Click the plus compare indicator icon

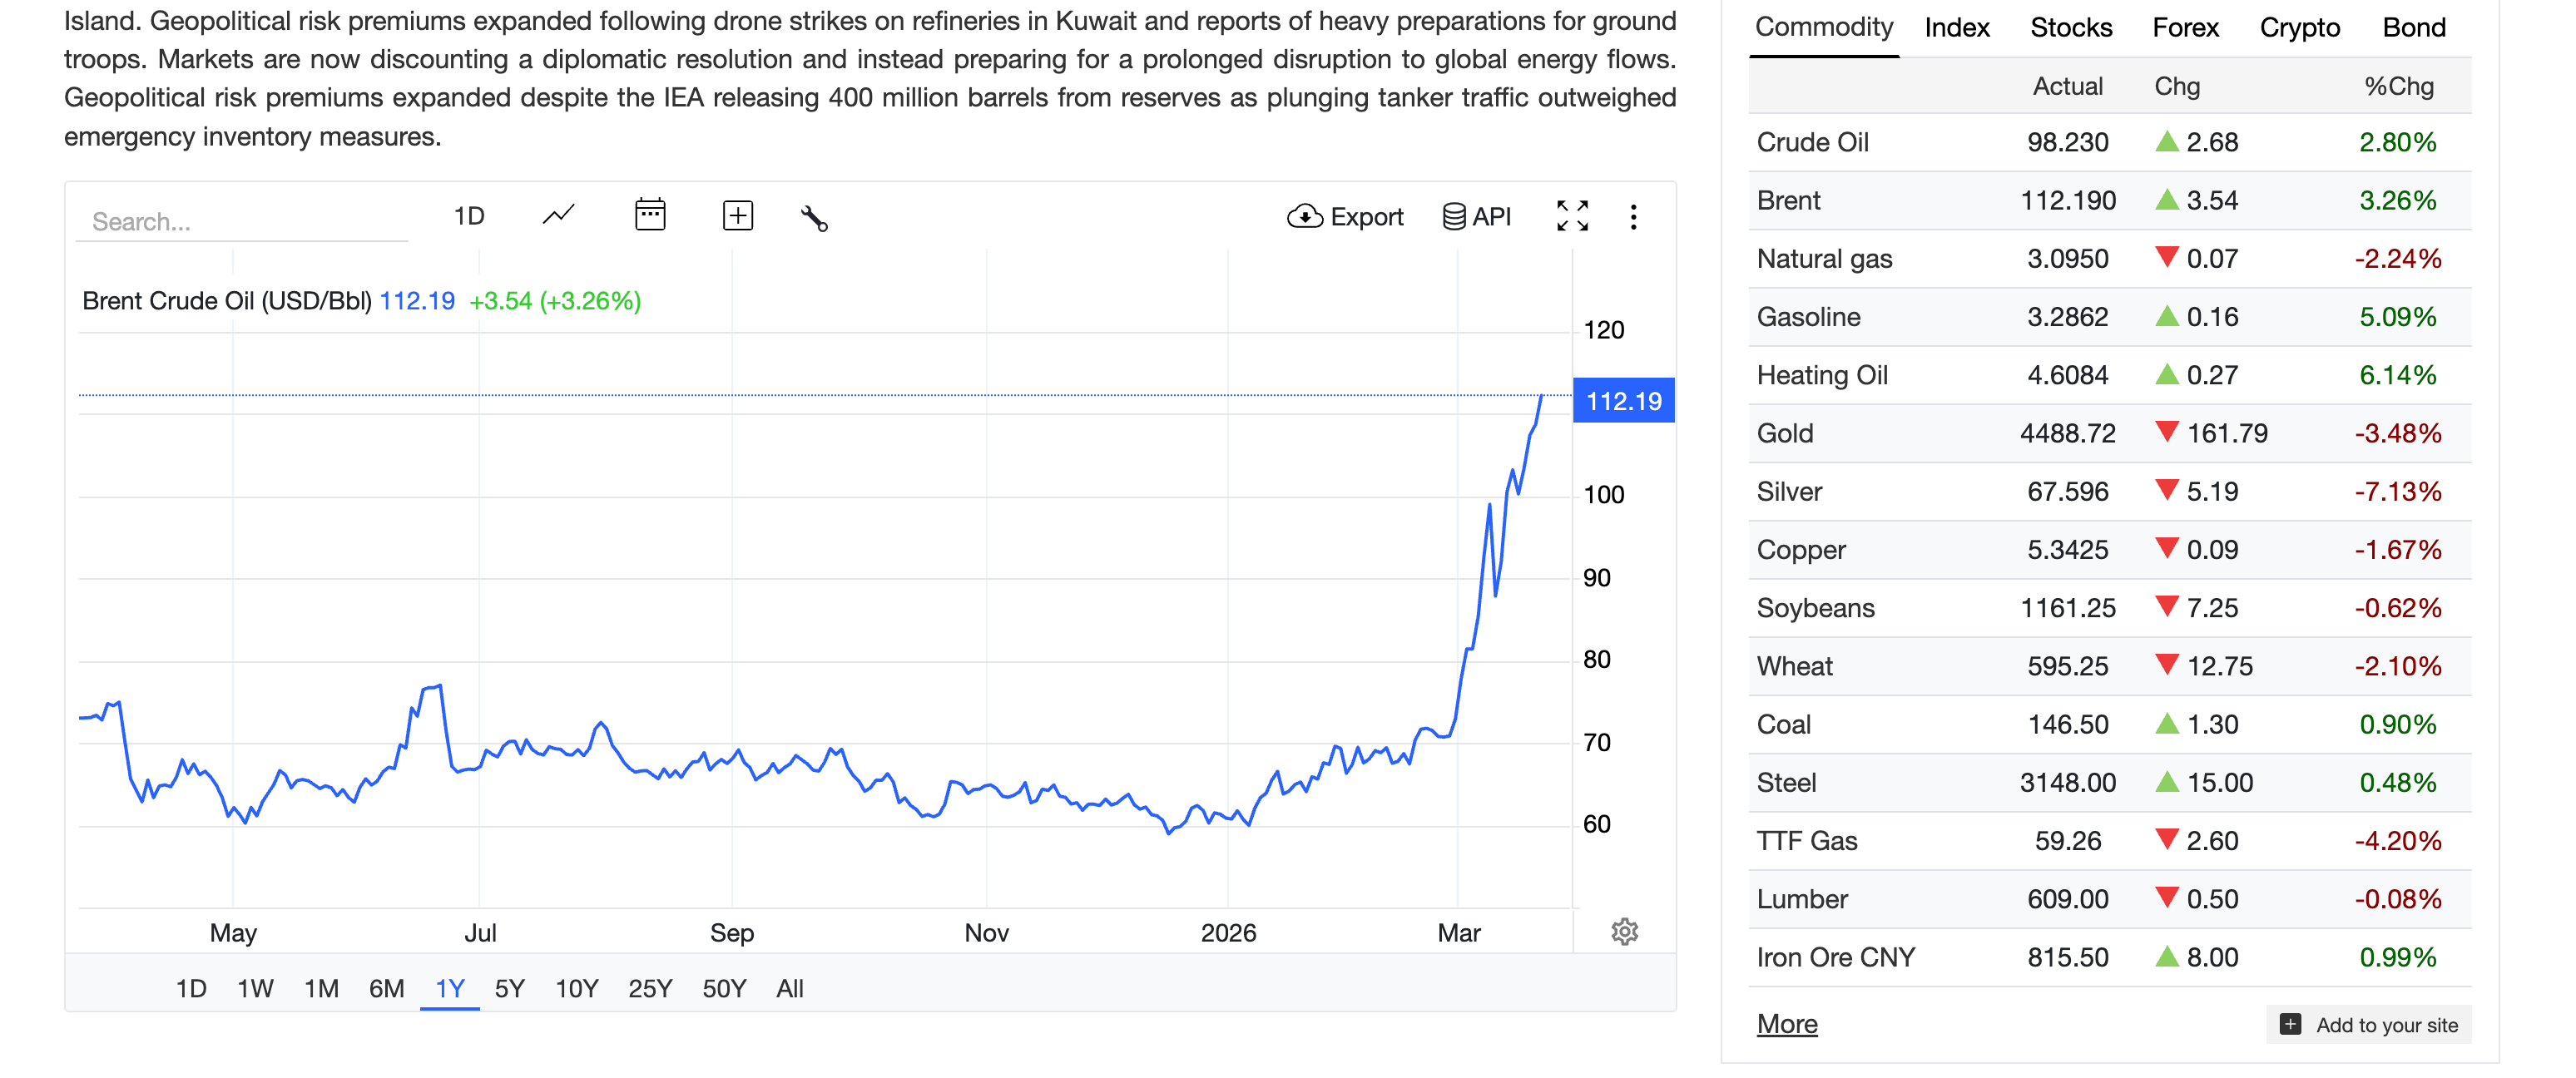pyautogui.click(x=737, y=215)
